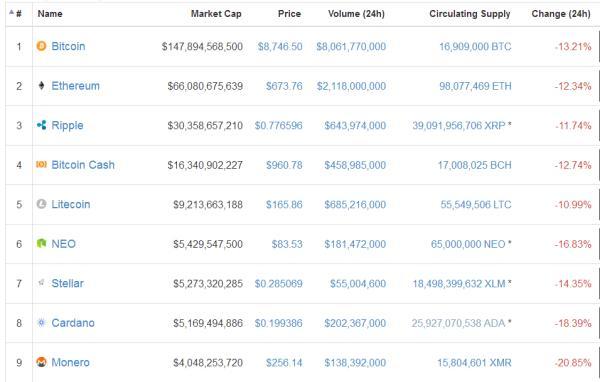Sort by the Market Cap header
The width and height of the screenshot is (600, 382).
216,14
